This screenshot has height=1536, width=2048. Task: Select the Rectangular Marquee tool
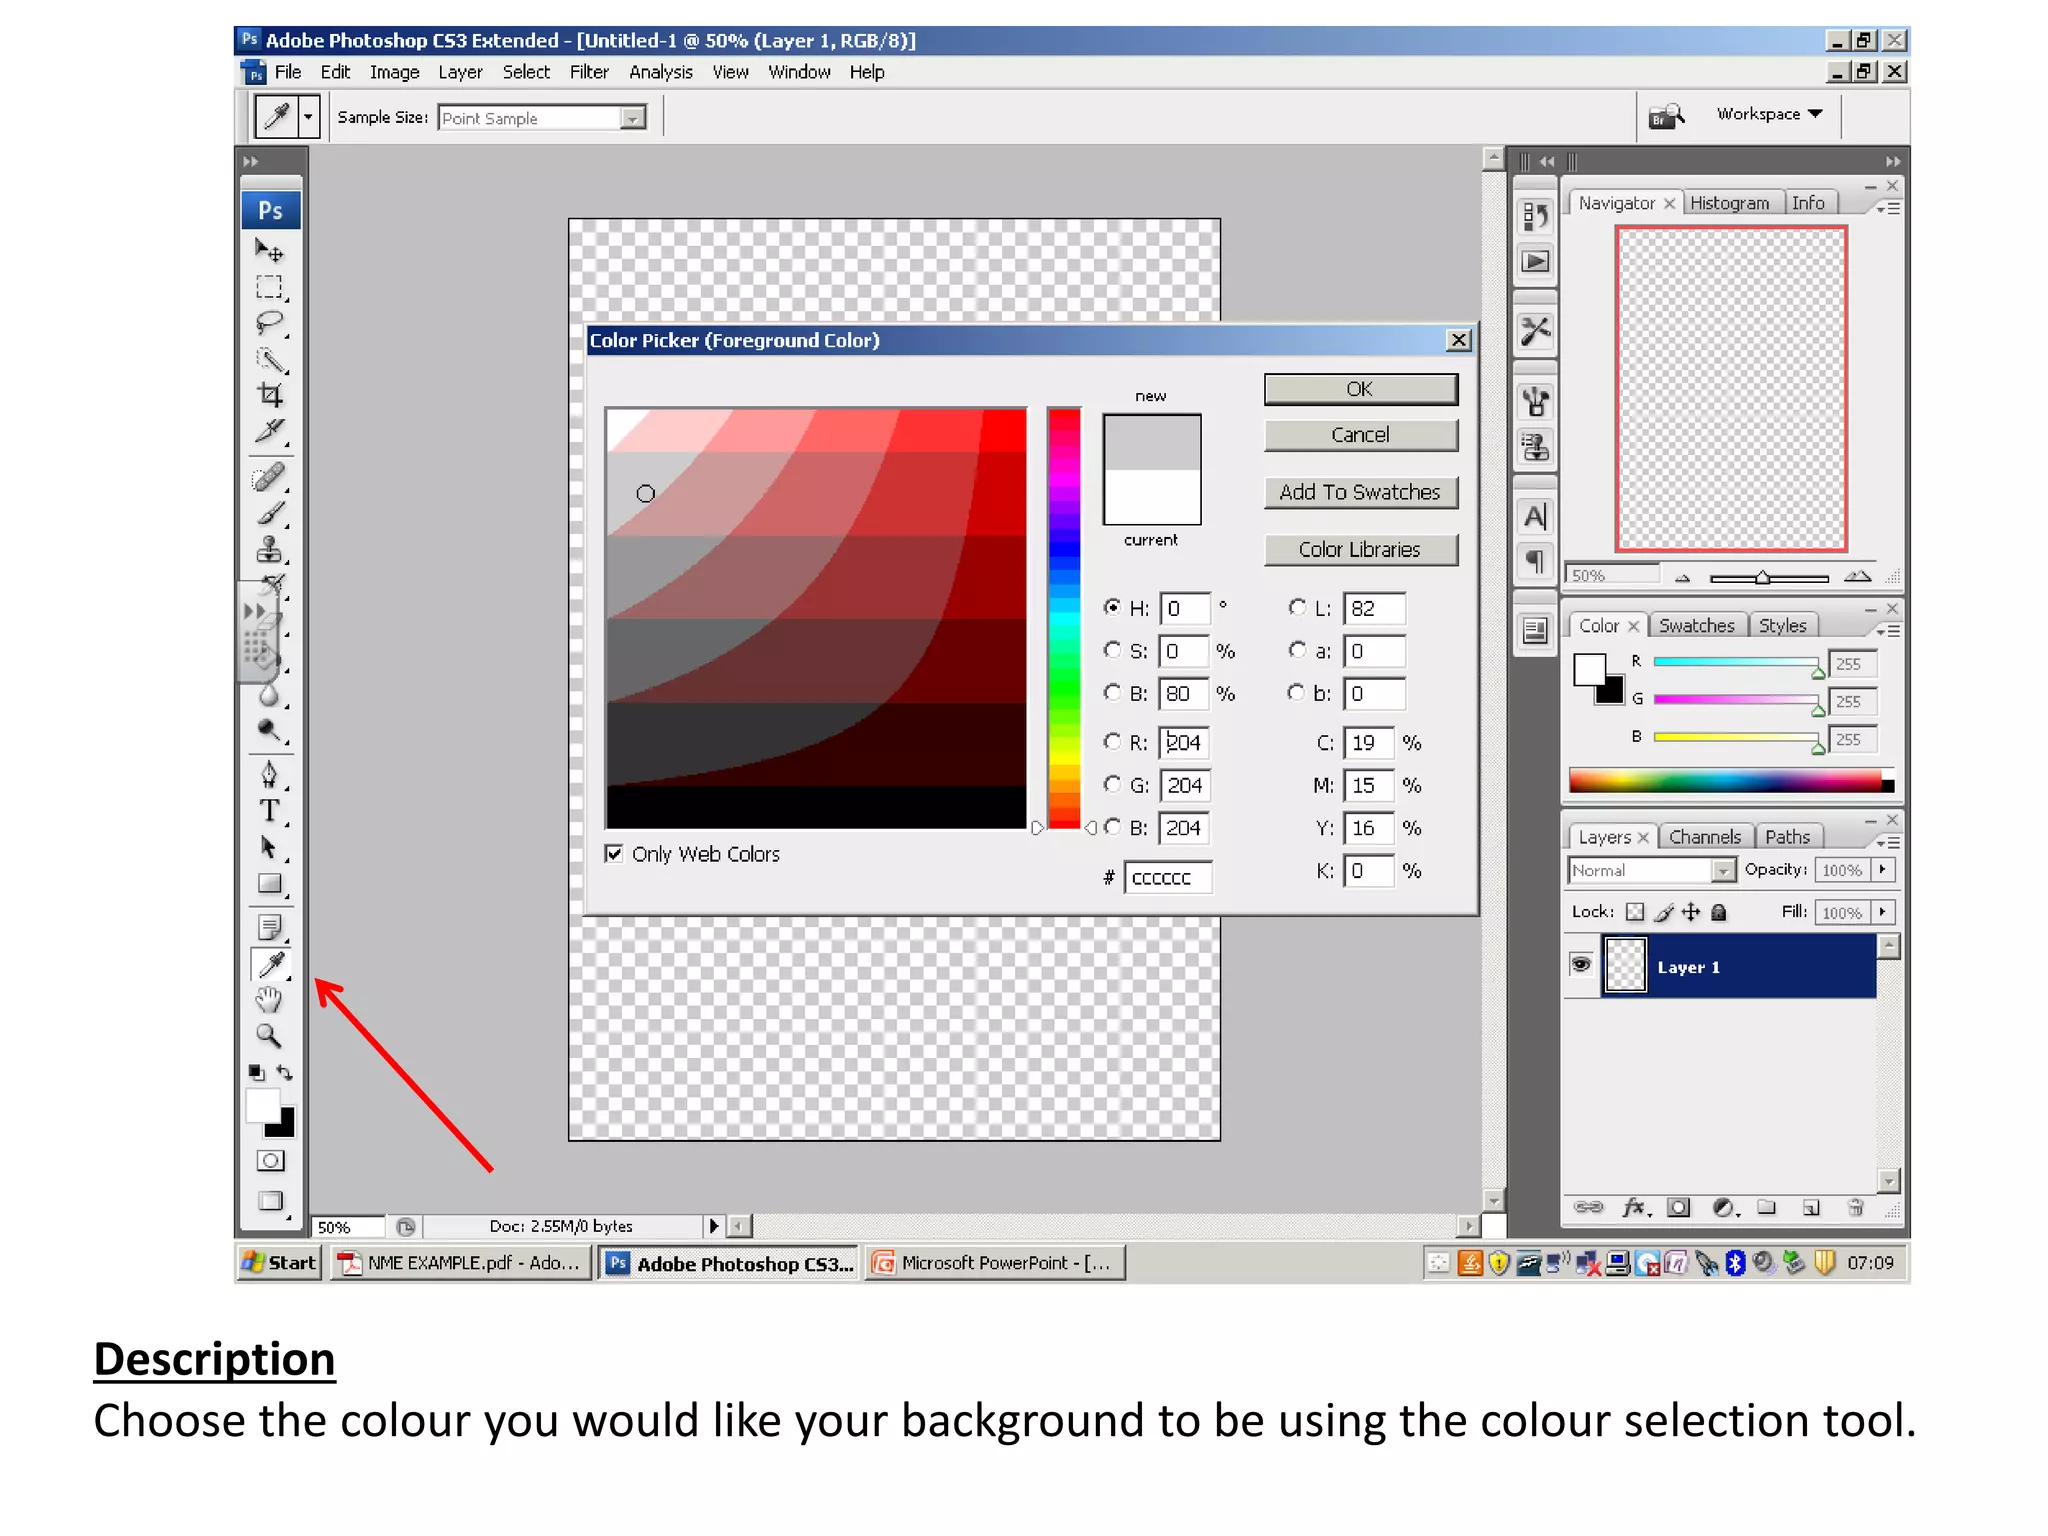click(269, 287)
